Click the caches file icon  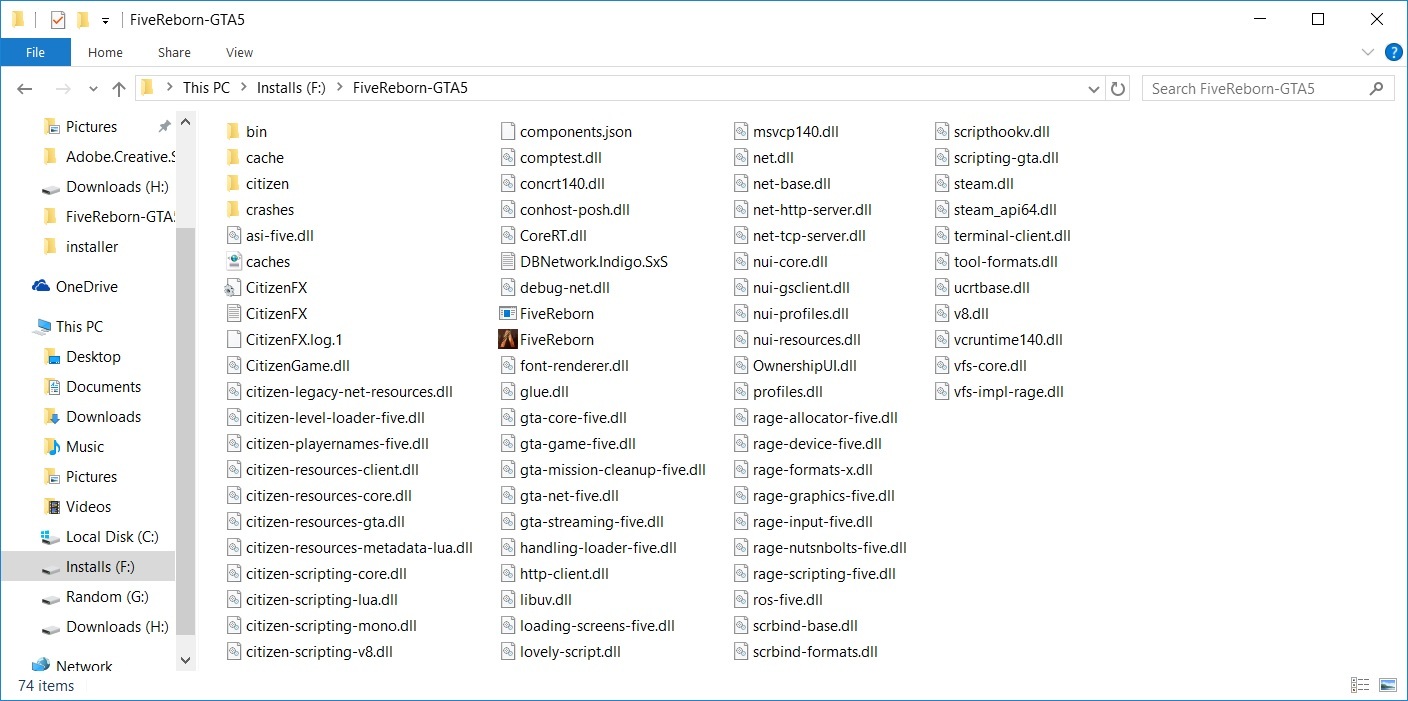coord(233,261)
